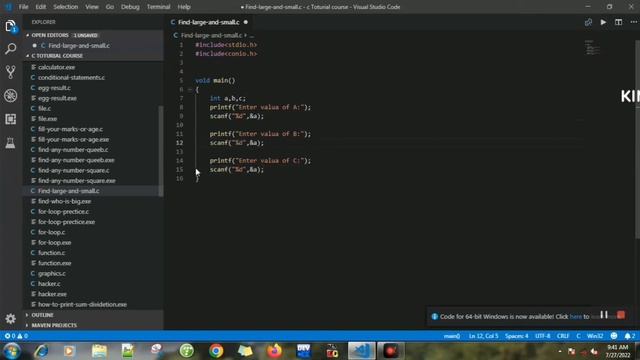Click the breadcrumb Find-large-and-small.c path

(211, 36)
